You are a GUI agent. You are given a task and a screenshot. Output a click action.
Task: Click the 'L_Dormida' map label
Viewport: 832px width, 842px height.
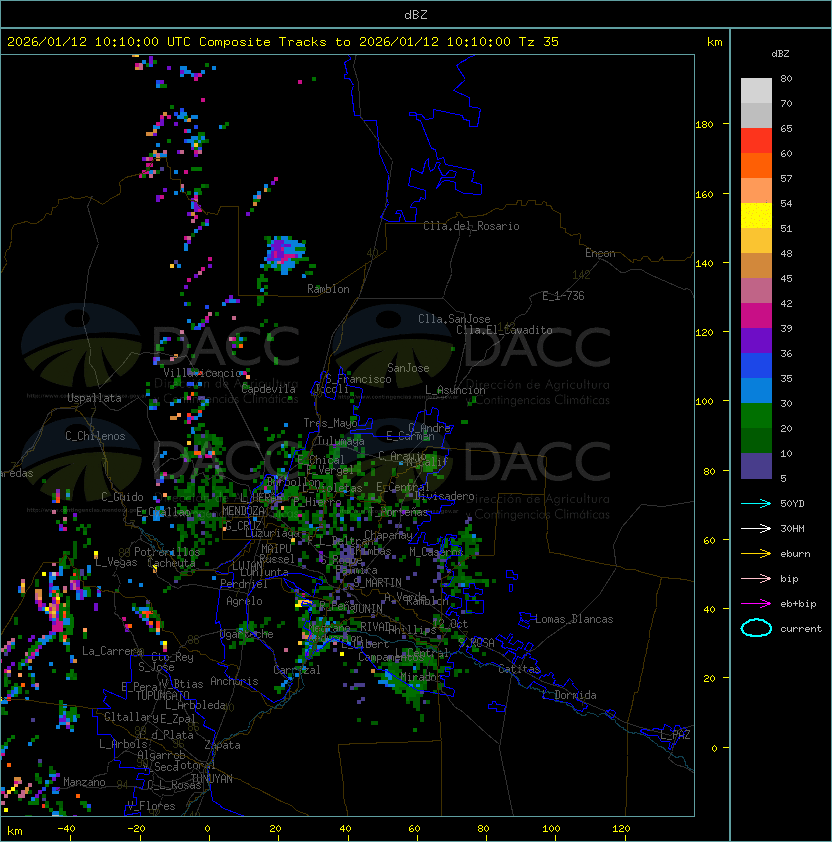click(x=569, y=695)
